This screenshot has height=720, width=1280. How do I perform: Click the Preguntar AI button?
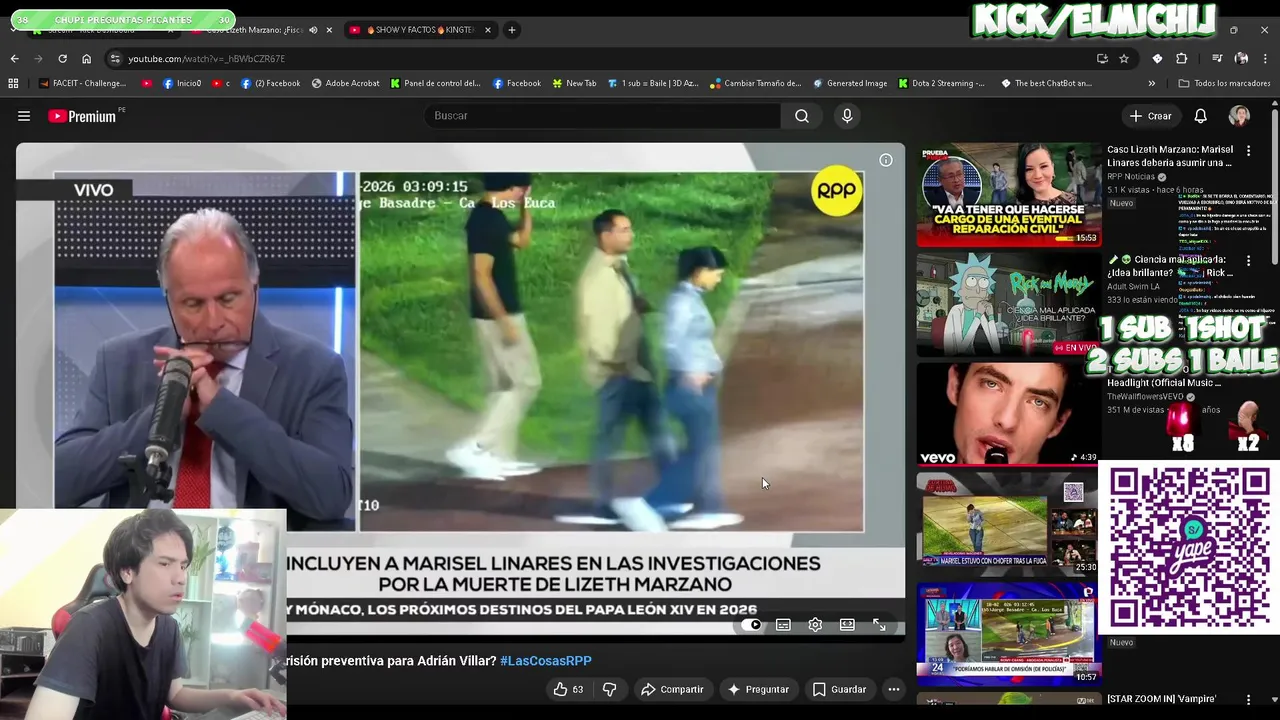tap(758, 689)
